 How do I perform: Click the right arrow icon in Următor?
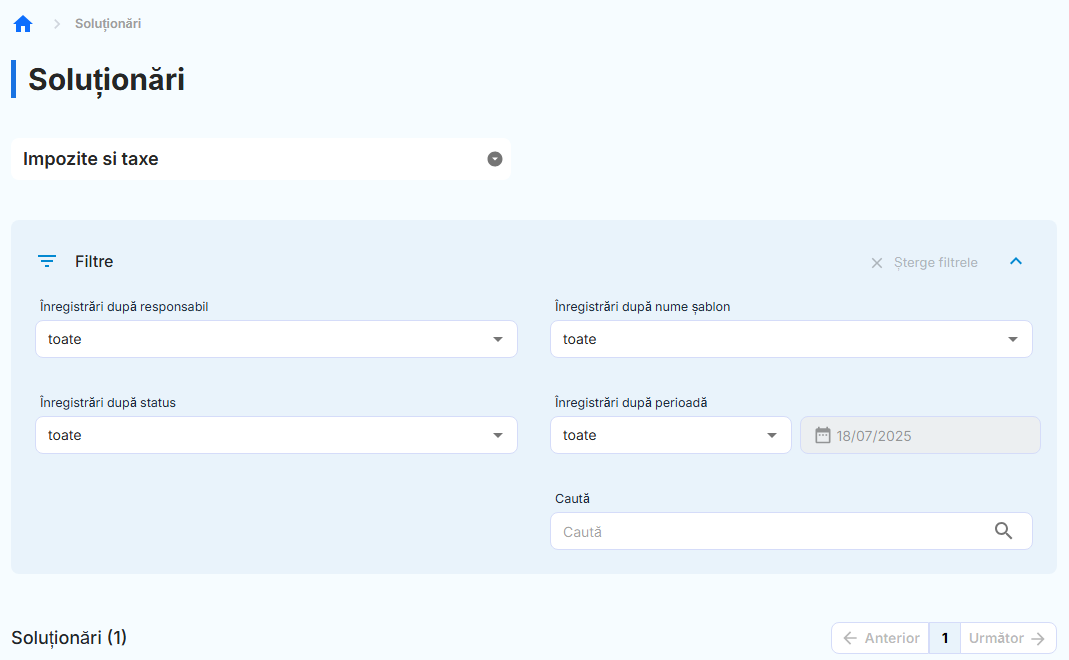pyautogui.click(x=1038, y=638)
